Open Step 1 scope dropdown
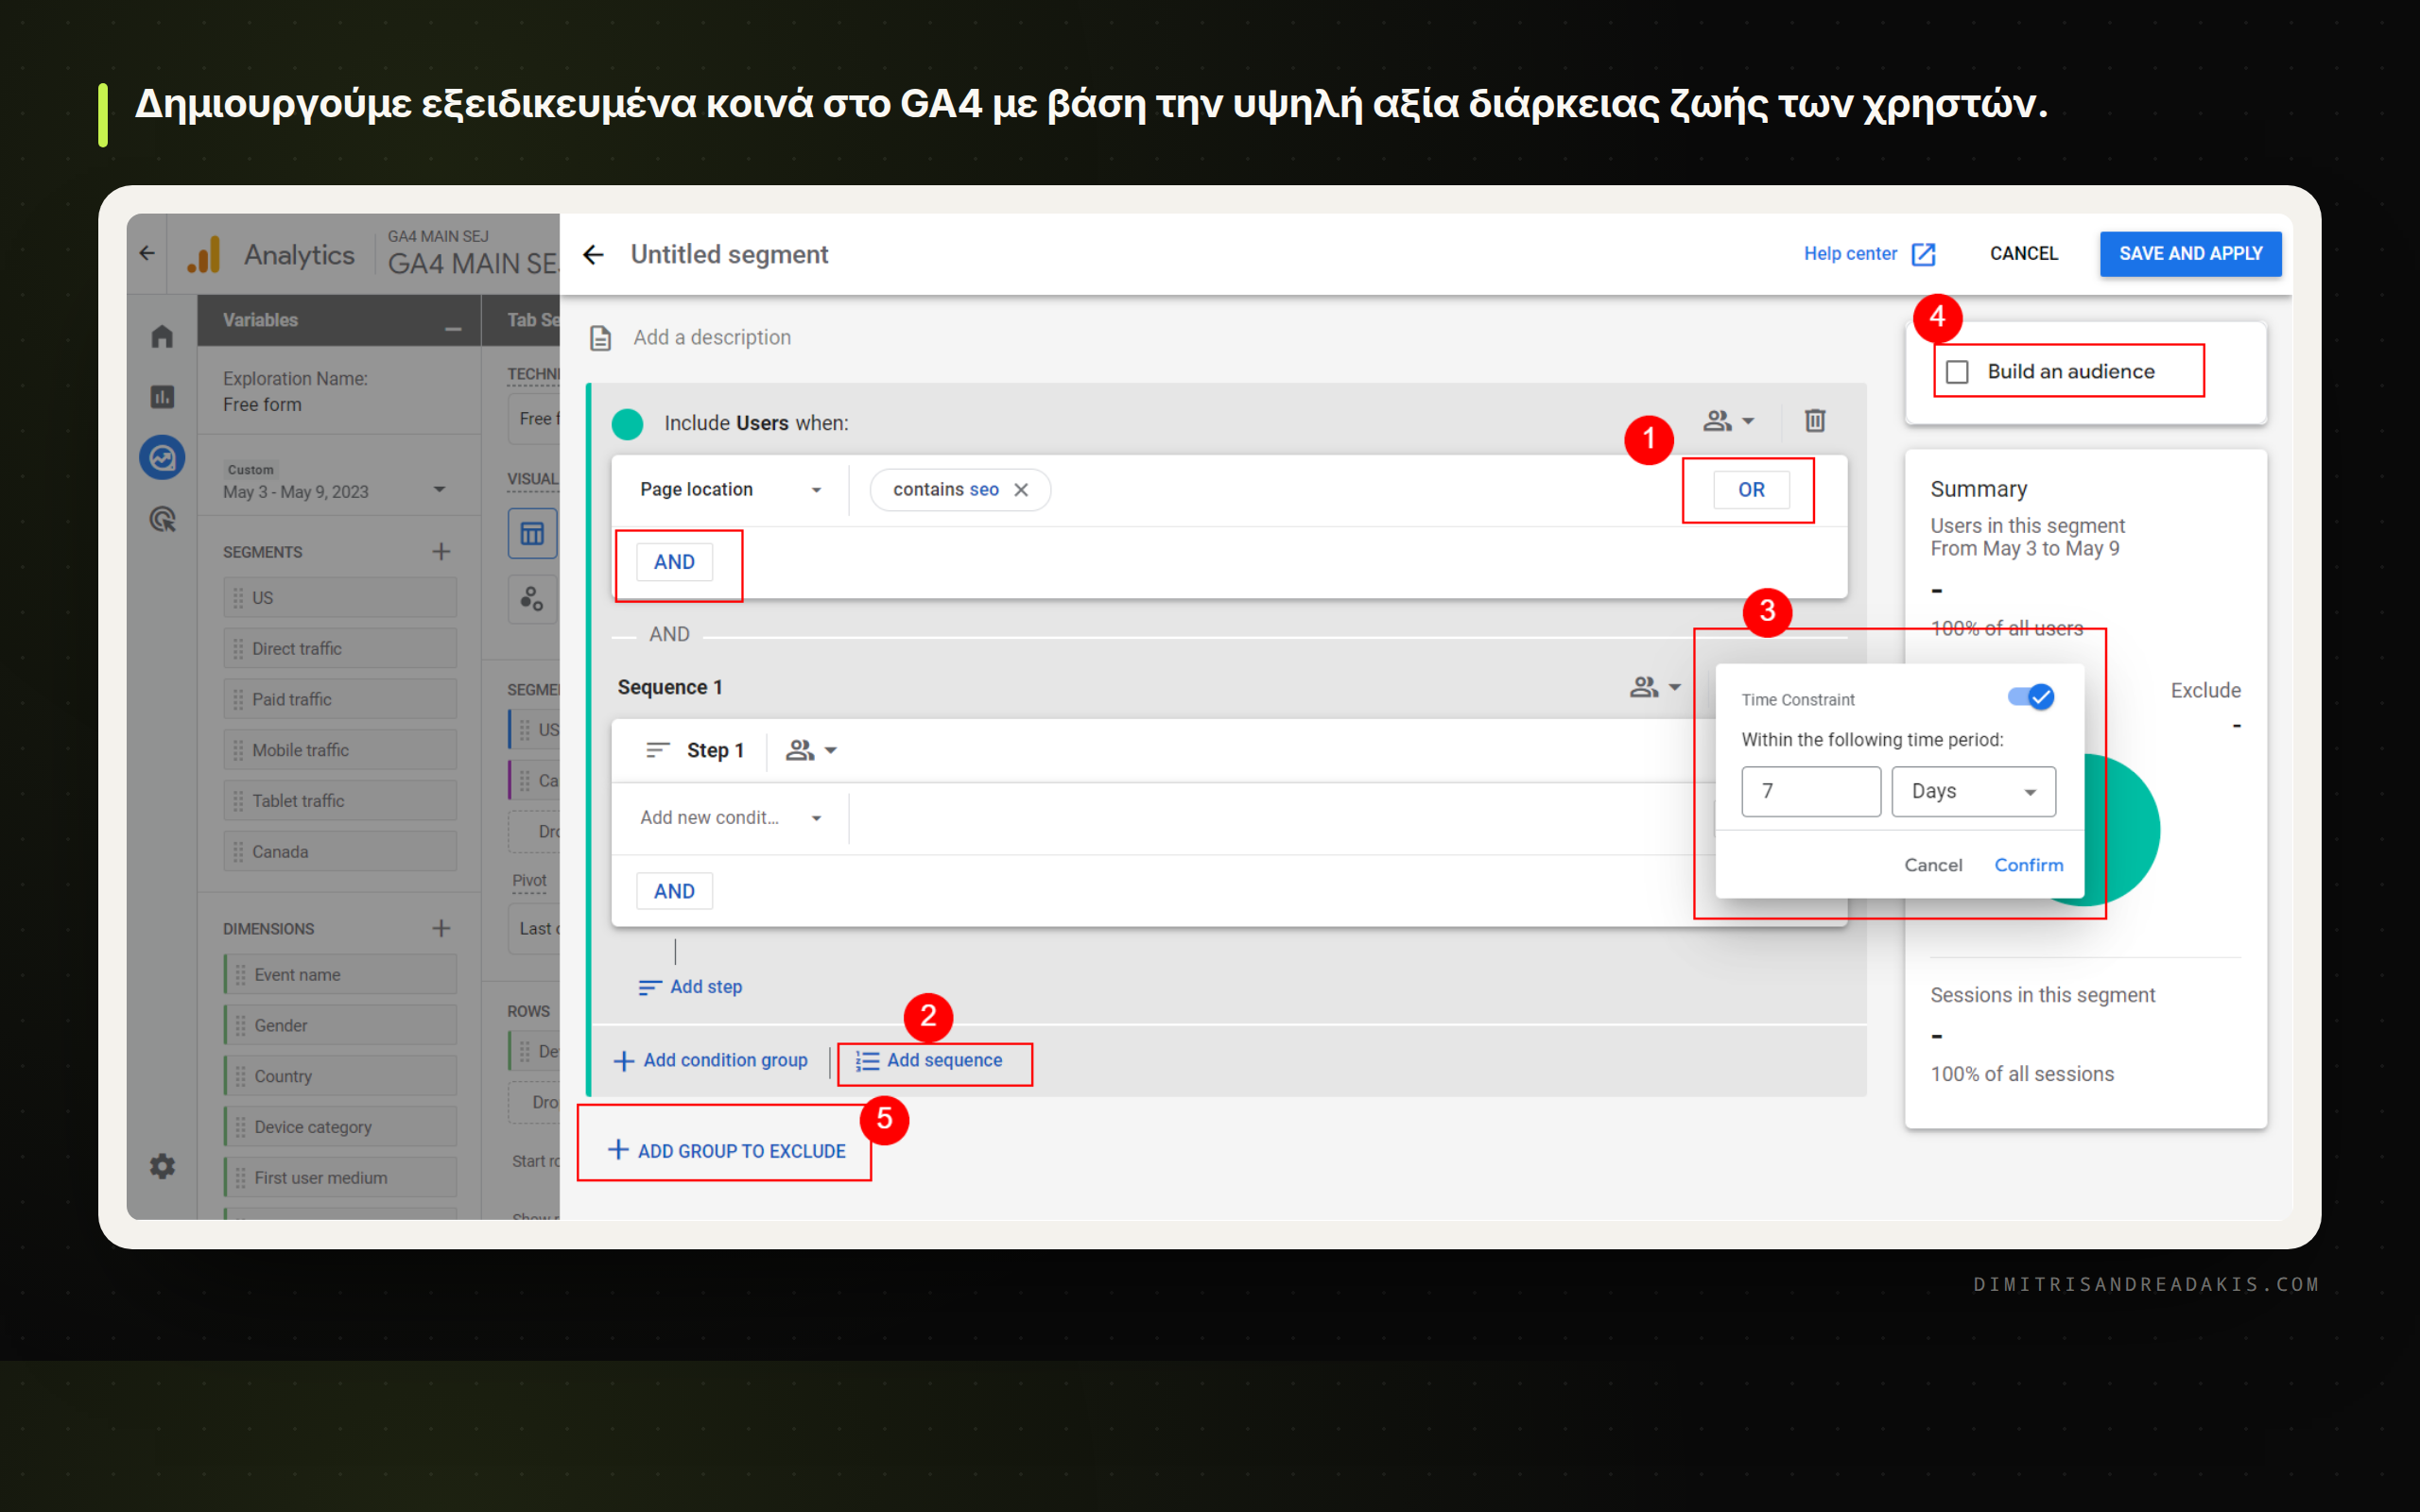2420x1512 pixels. pyautogui.click(x=811, y=750)
